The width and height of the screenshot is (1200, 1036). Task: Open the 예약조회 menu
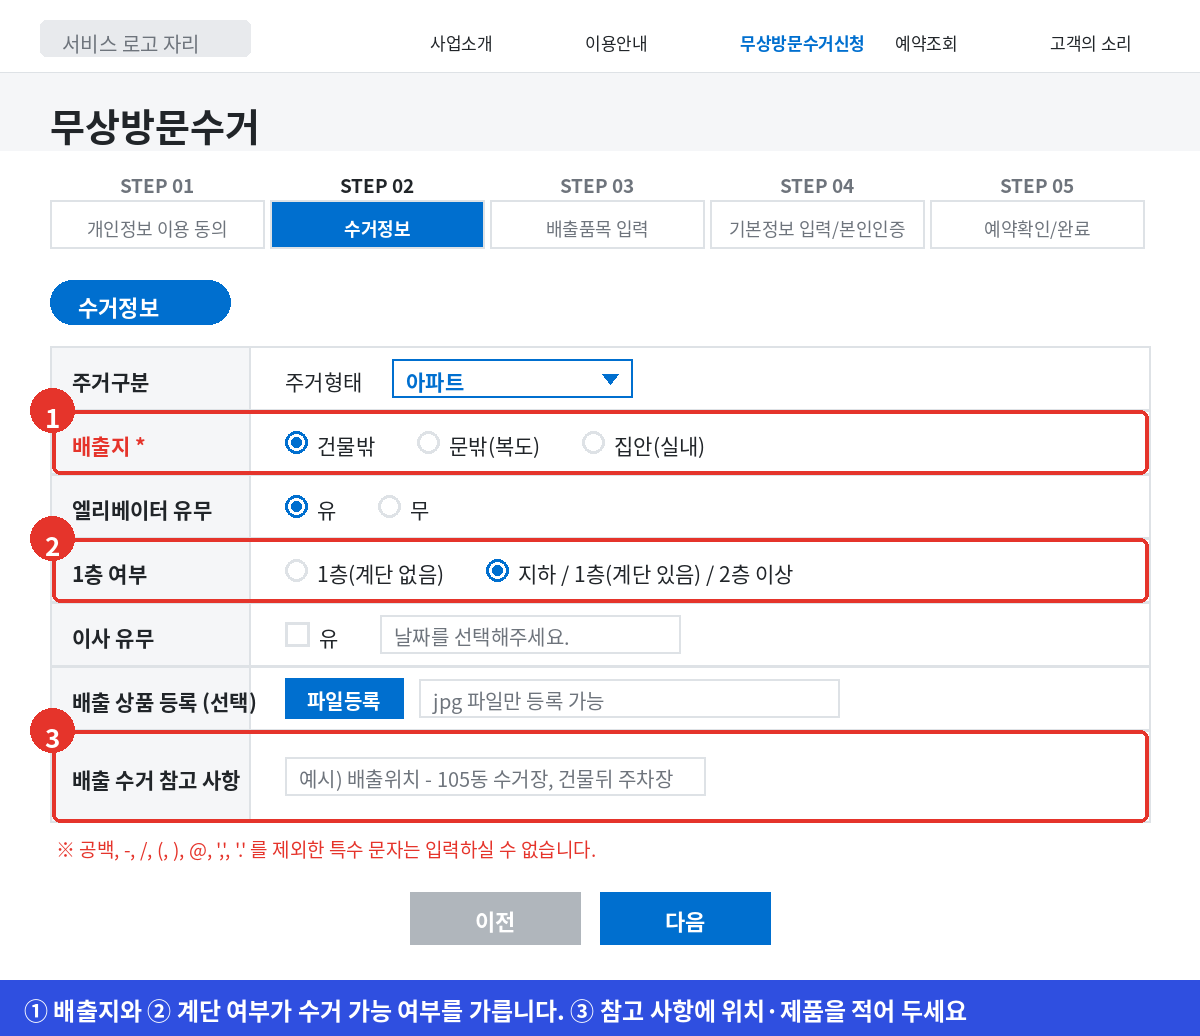(926, 44)
